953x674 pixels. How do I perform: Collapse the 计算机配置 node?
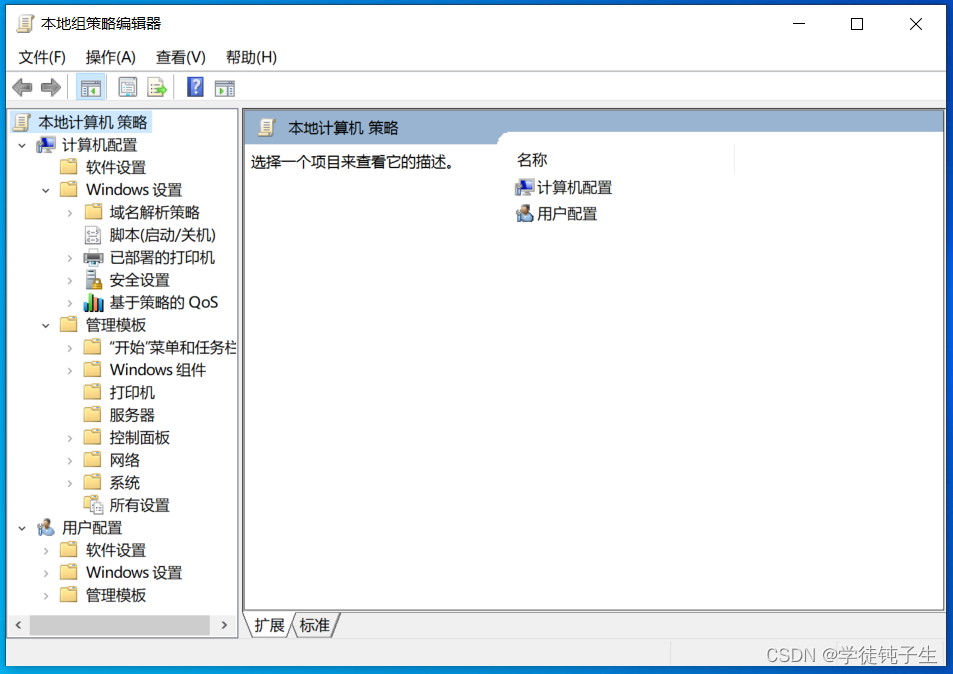coord(22,145)
